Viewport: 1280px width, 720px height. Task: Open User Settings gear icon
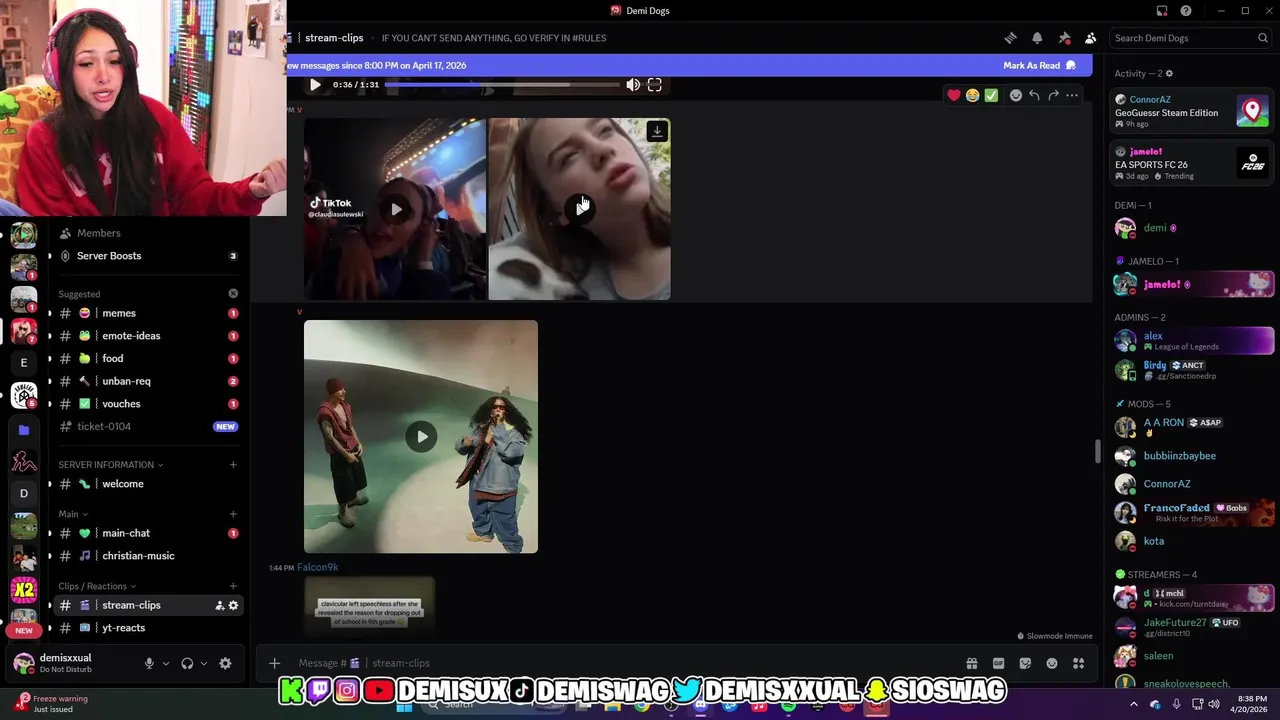point(225,663)
